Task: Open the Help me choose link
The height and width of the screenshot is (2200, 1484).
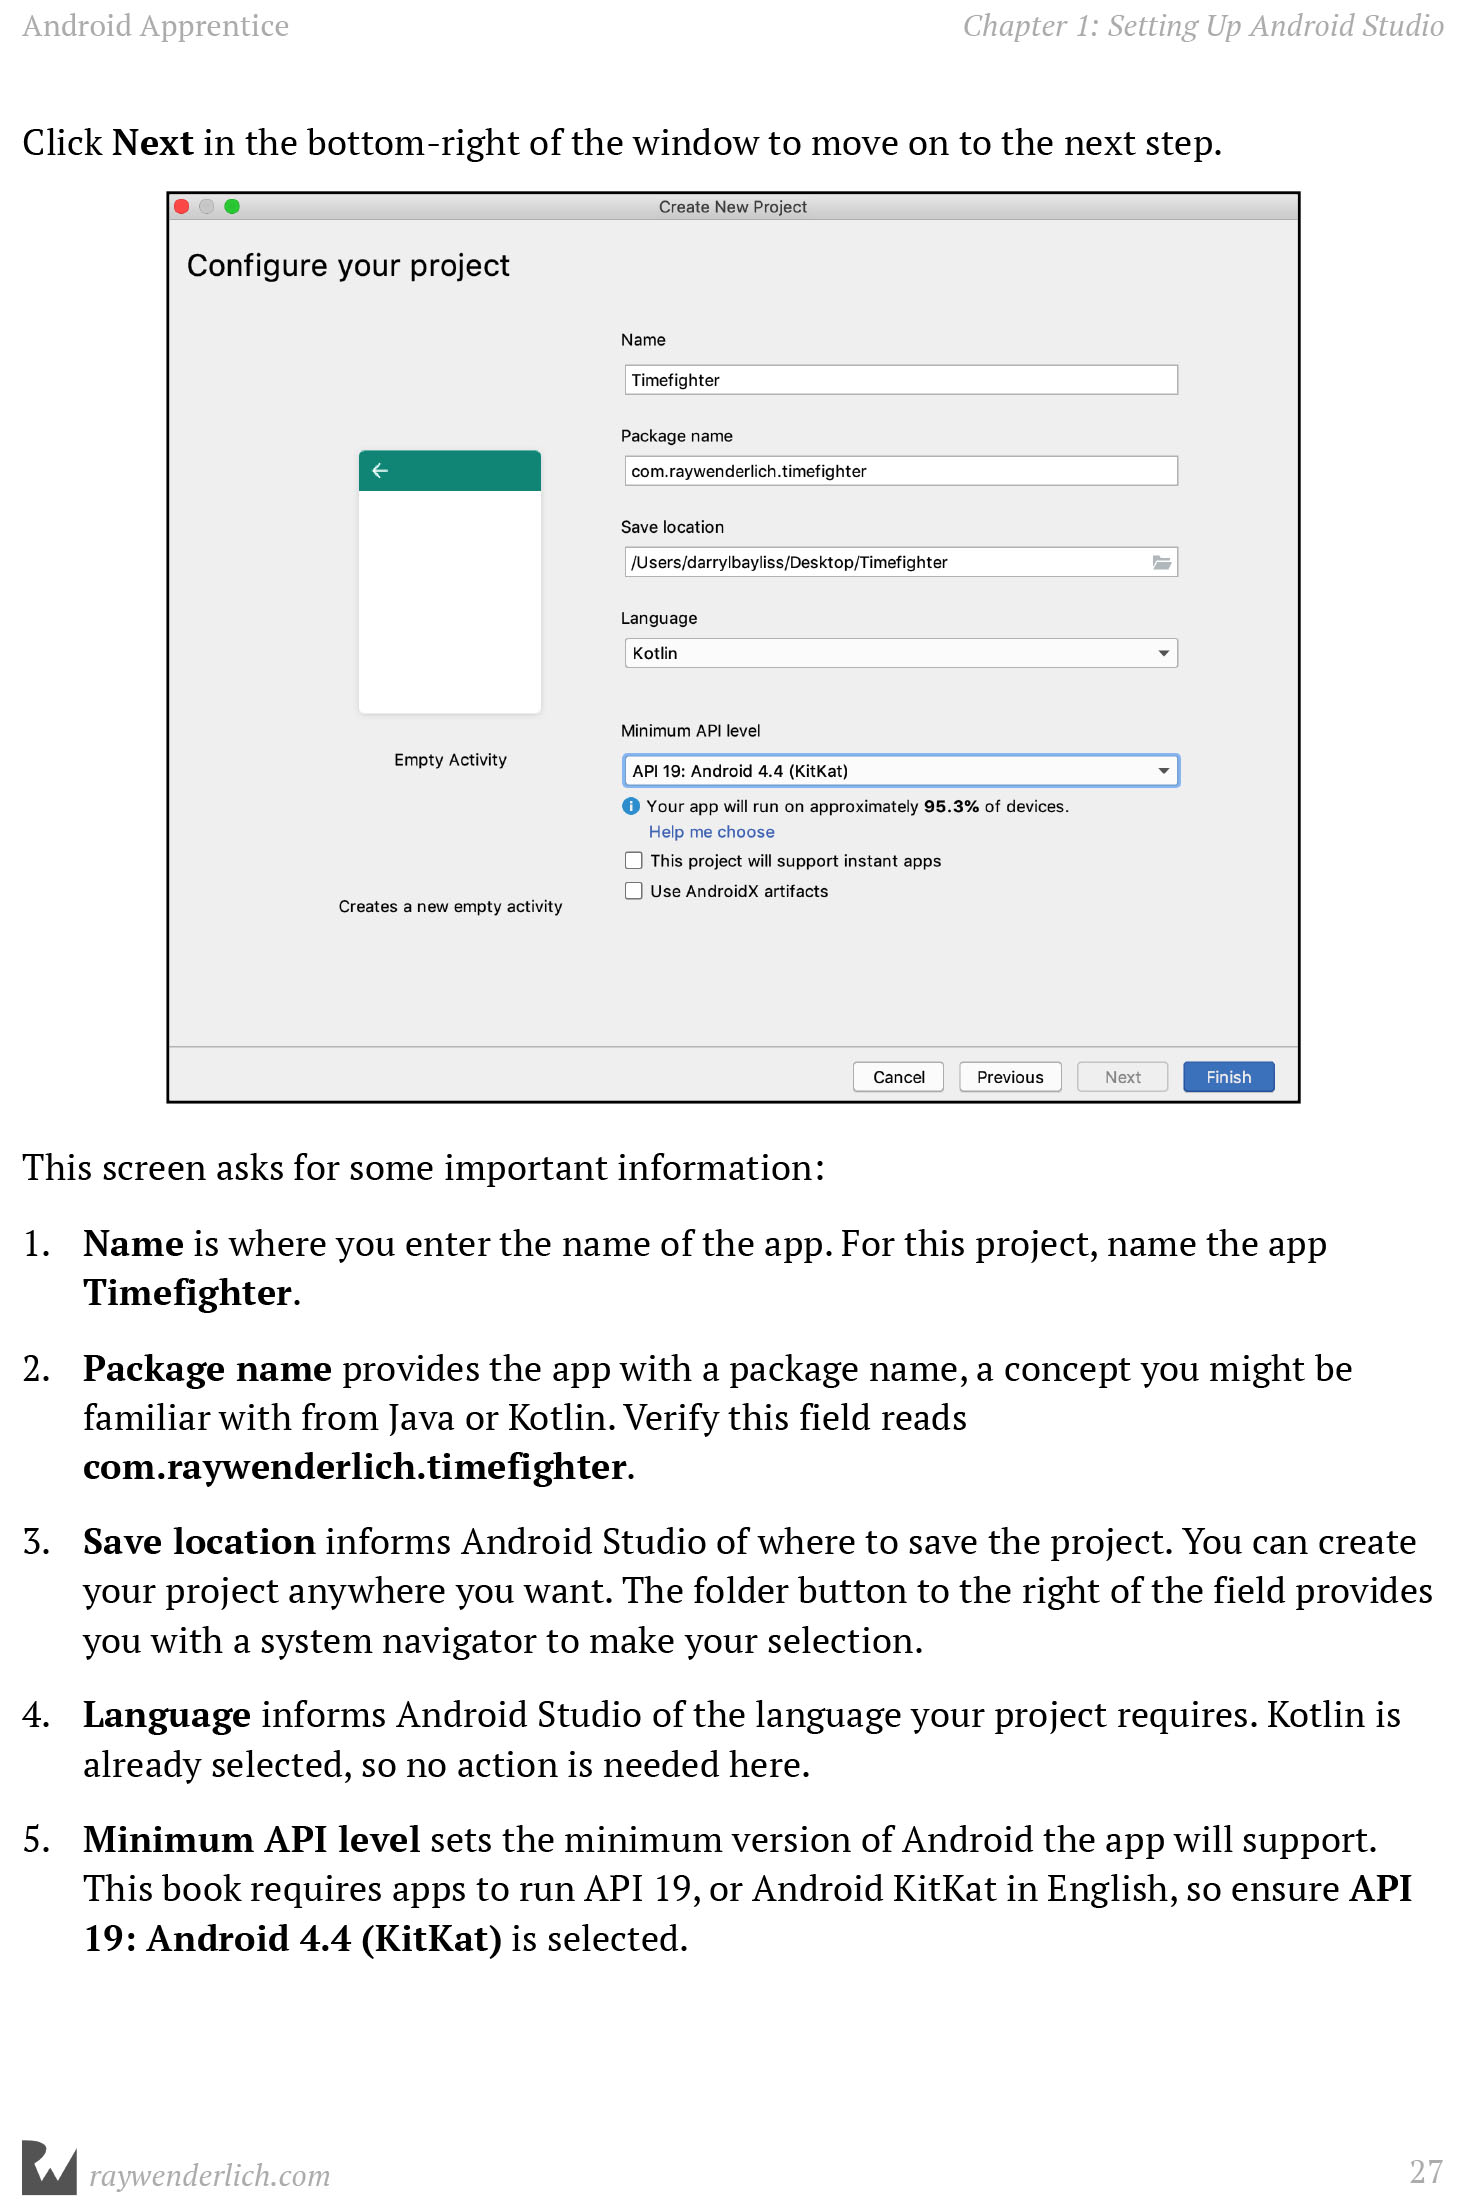Action: pos(711,832)
